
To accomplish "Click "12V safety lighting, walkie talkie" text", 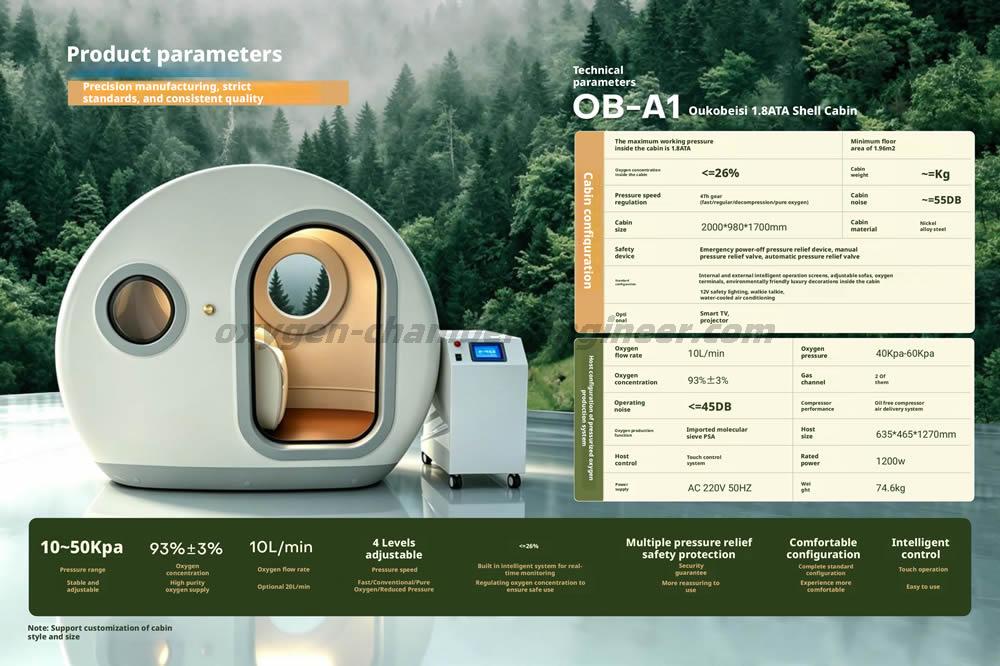I will pos(742,294).
